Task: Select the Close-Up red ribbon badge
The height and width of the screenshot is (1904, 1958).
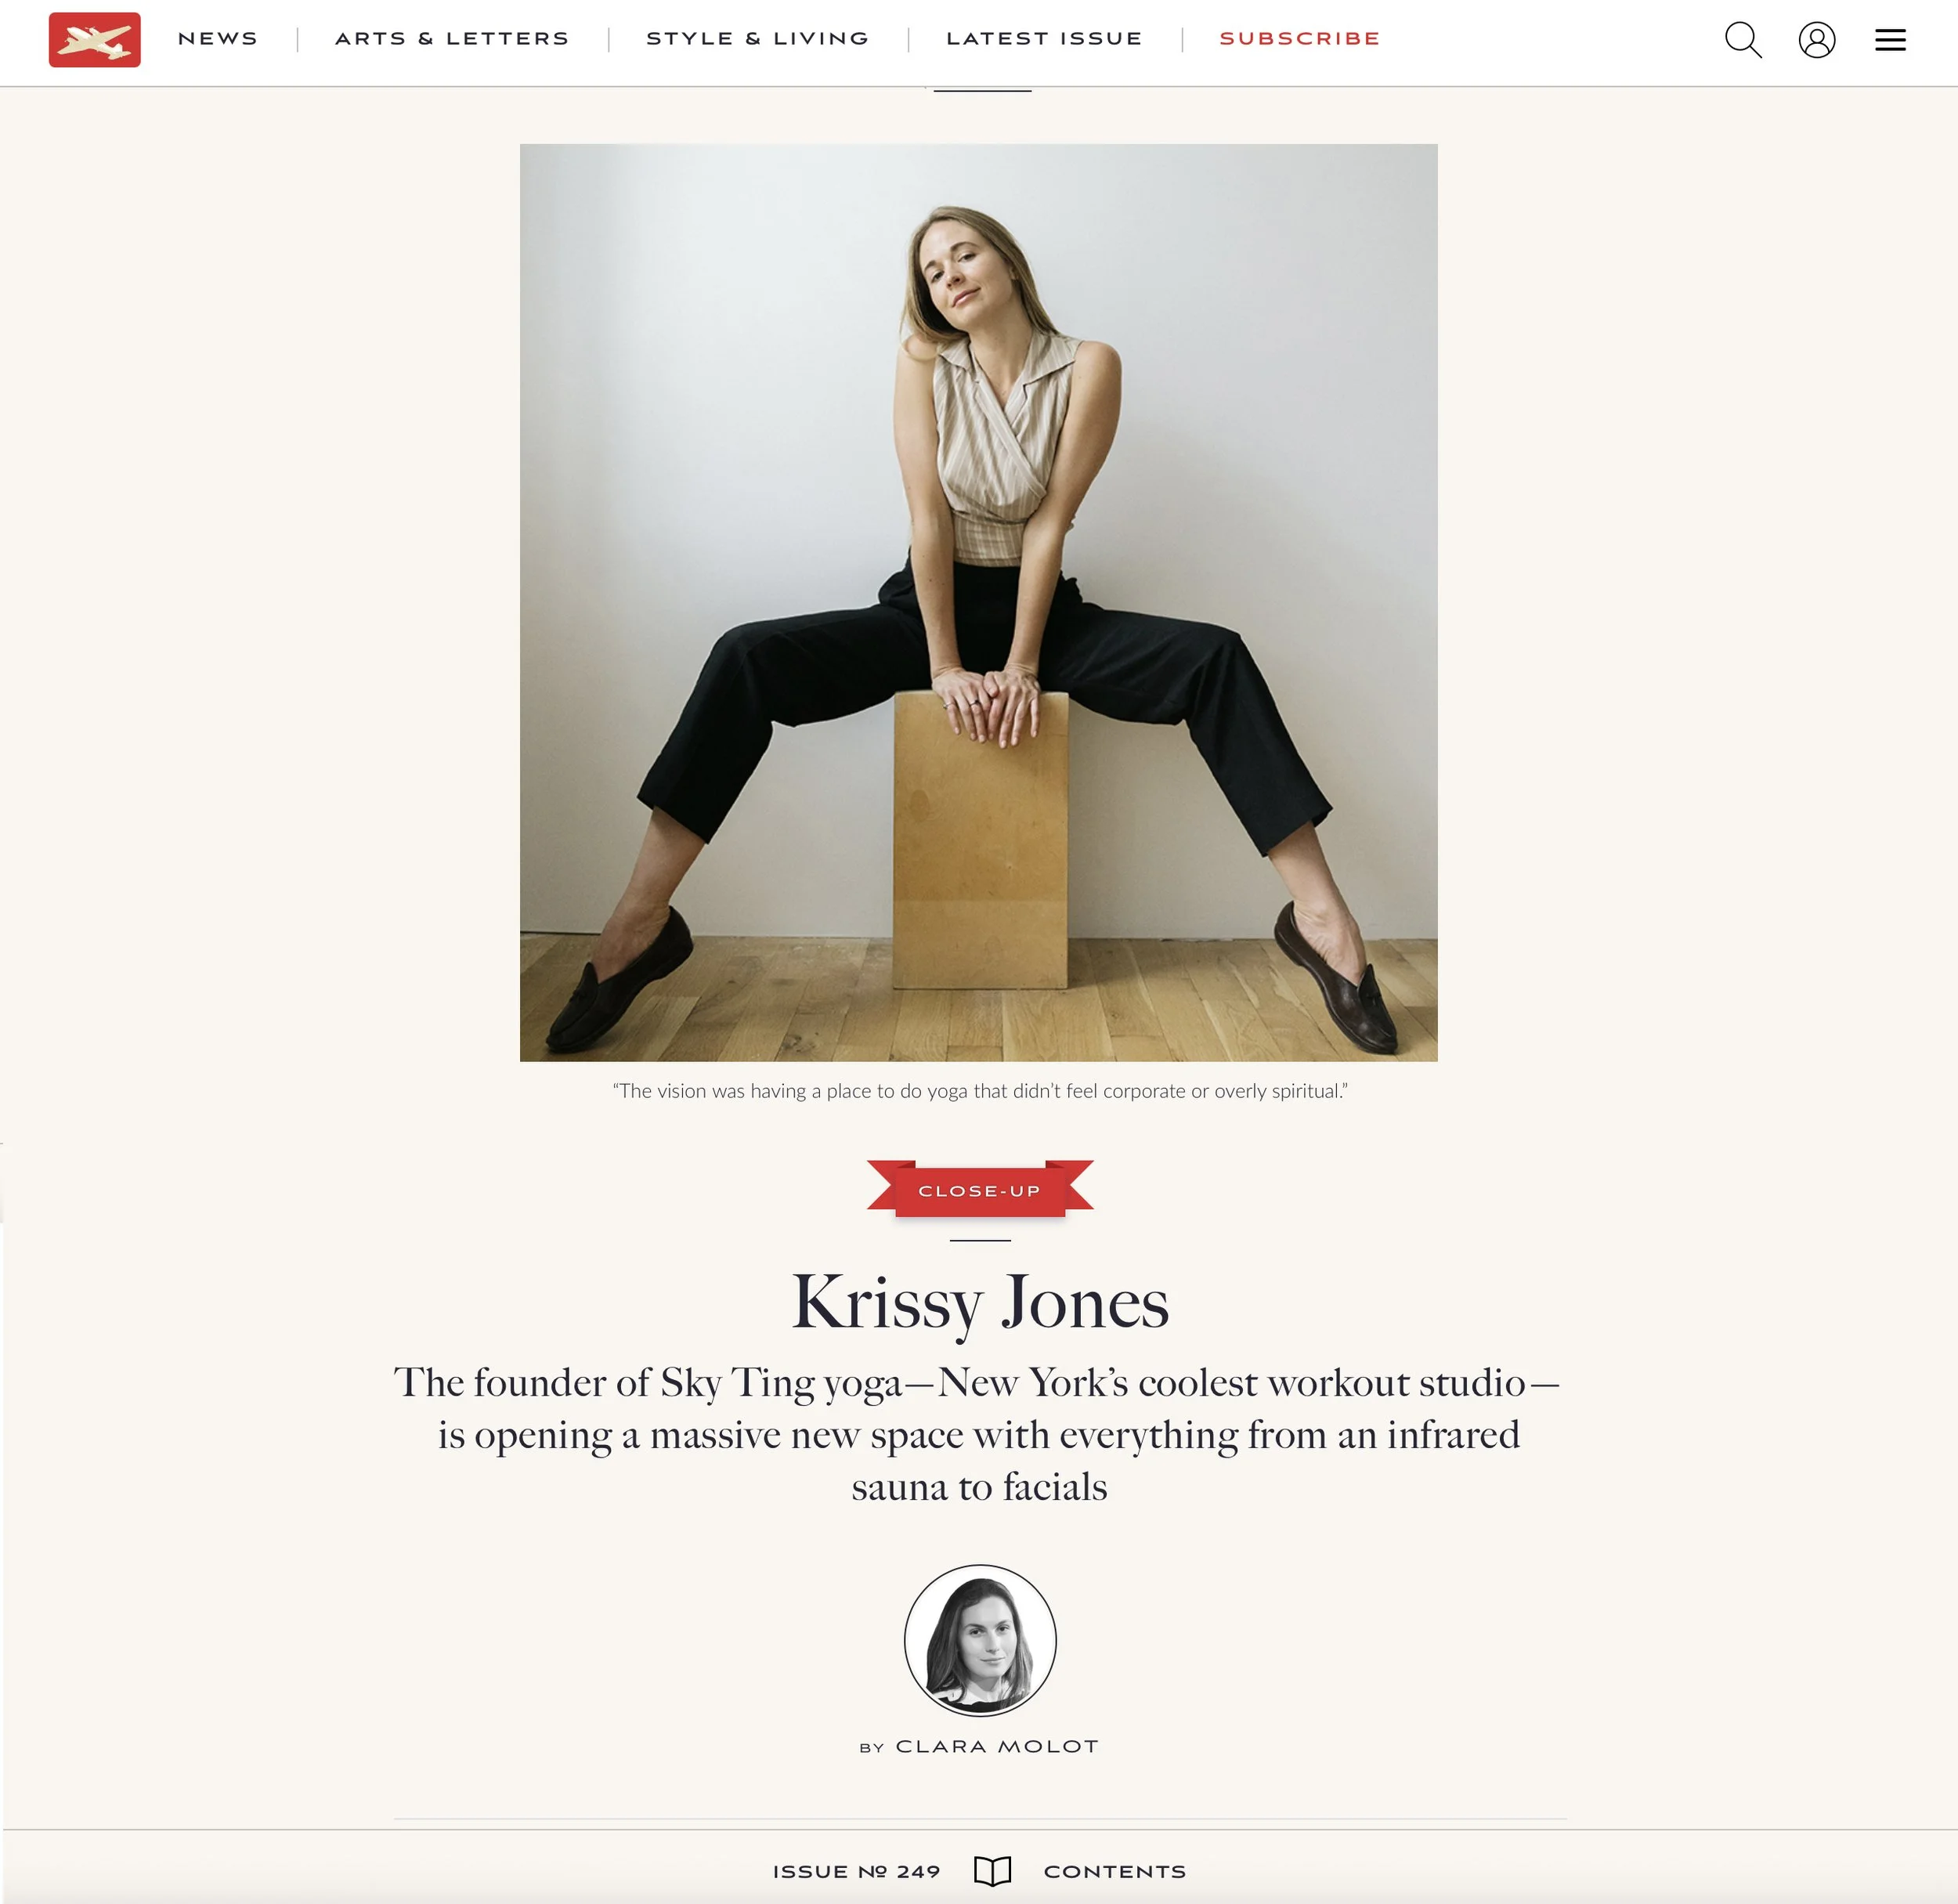Action: tap(979, 1189)
